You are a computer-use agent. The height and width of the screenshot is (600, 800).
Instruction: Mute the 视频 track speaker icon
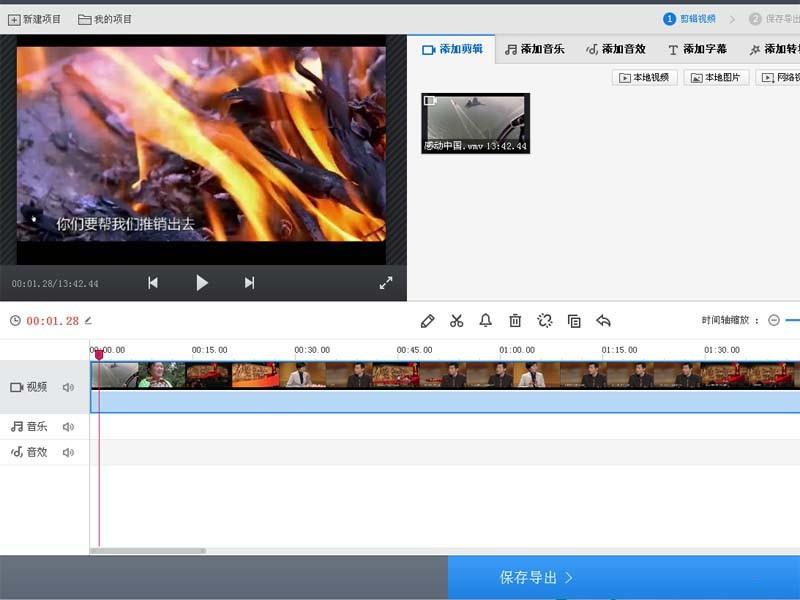click(x=67, y=386)
